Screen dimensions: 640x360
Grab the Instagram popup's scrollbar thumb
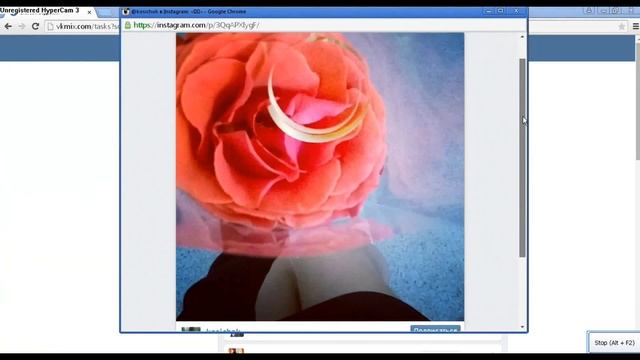point(522,158)
